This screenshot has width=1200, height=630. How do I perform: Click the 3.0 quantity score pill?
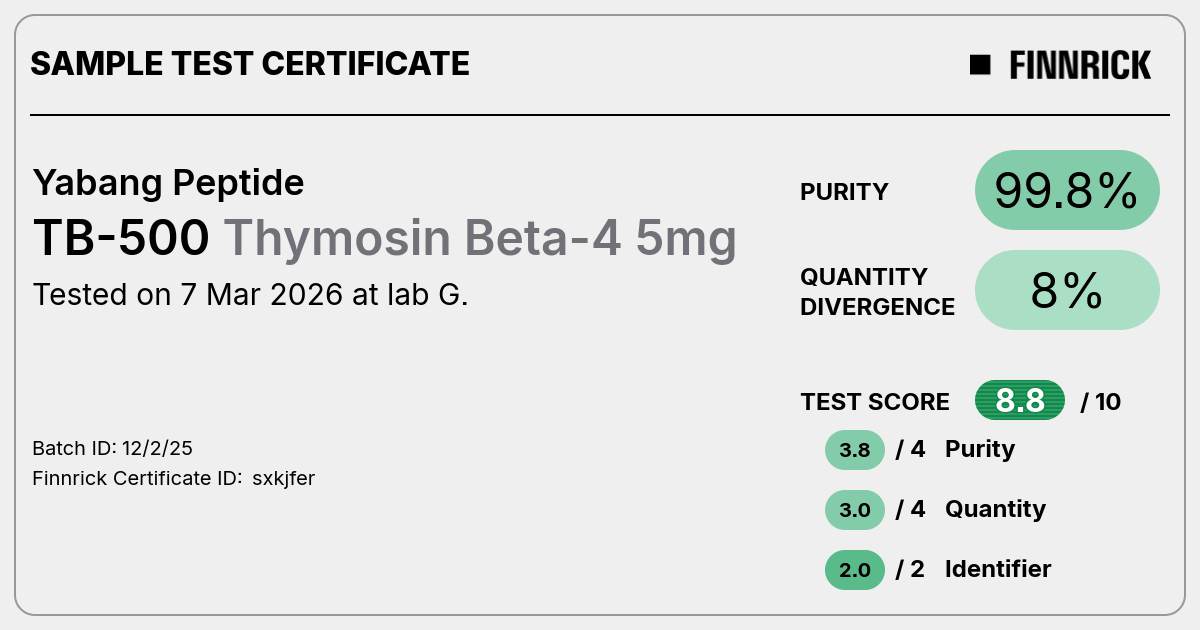(x=855, y=510)
